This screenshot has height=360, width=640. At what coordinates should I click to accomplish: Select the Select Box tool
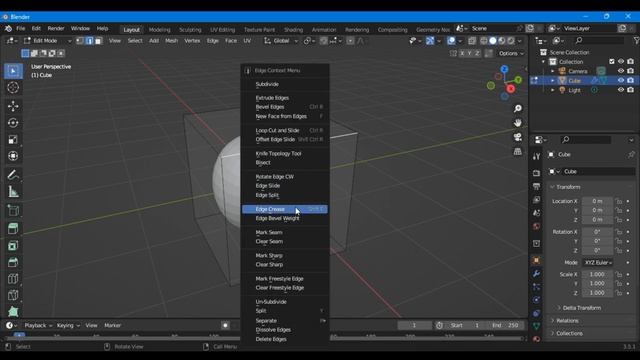click(13, 71)
